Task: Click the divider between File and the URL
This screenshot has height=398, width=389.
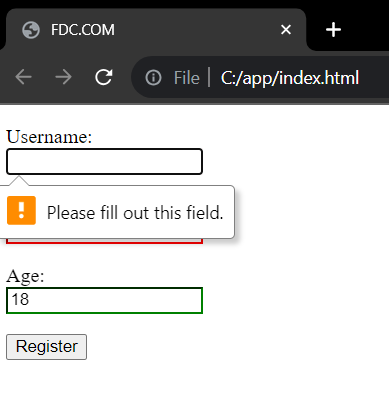Action: point(209,77)
